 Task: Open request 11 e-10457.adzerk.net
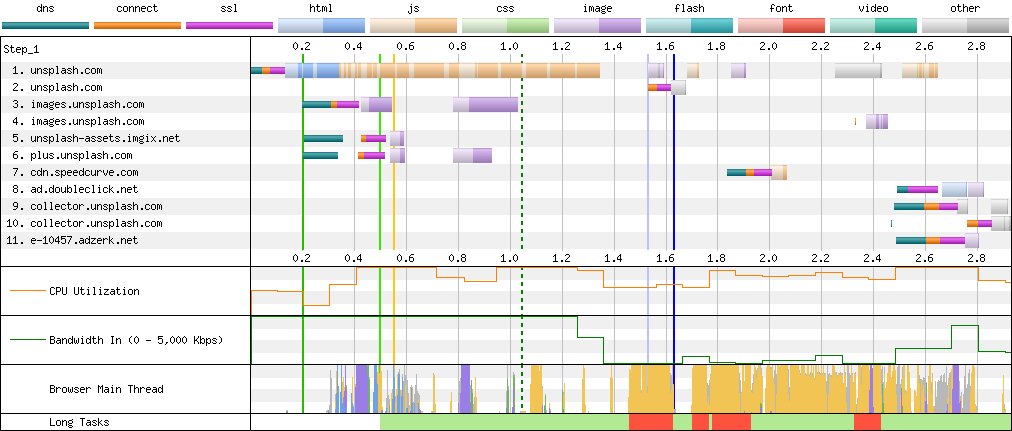[x=78, y=241]
